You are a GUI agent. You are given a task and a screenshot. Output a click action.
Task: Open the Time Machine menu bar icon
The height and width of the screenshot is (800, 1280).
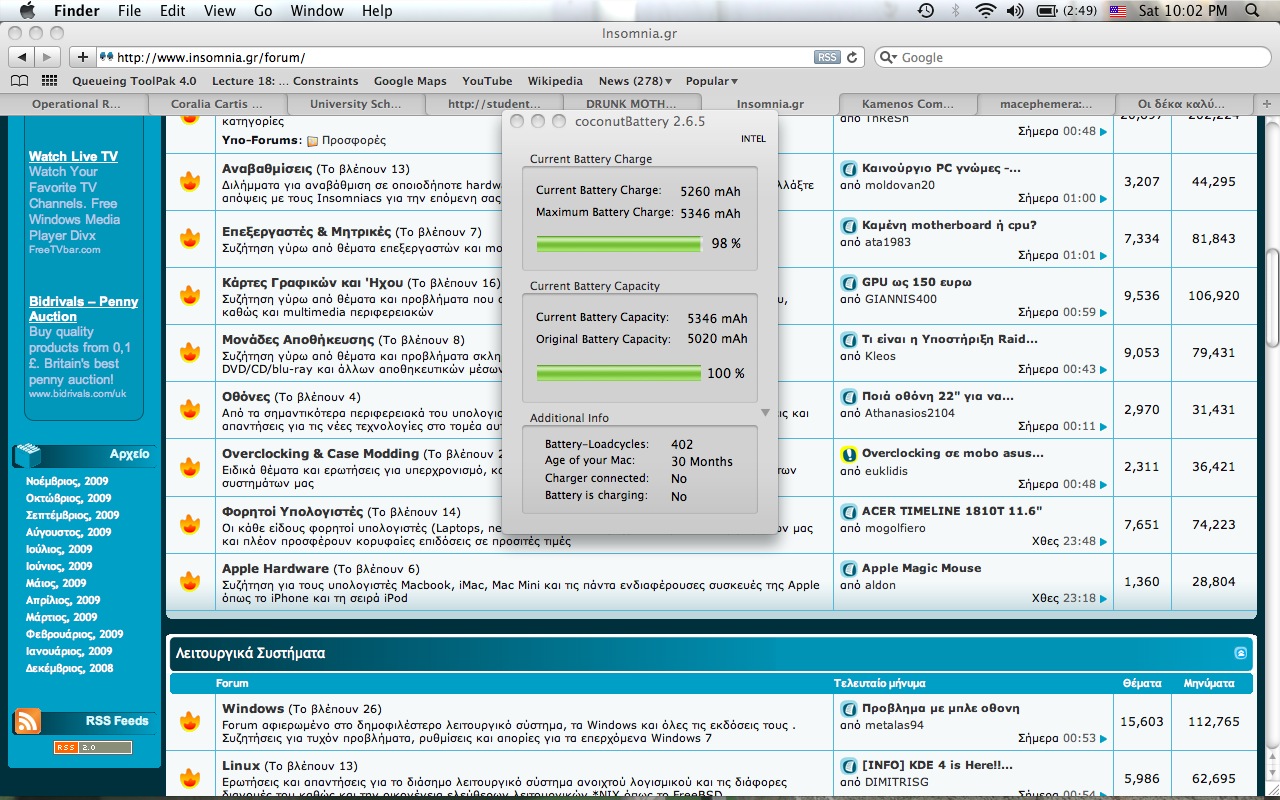pos(926,11)
